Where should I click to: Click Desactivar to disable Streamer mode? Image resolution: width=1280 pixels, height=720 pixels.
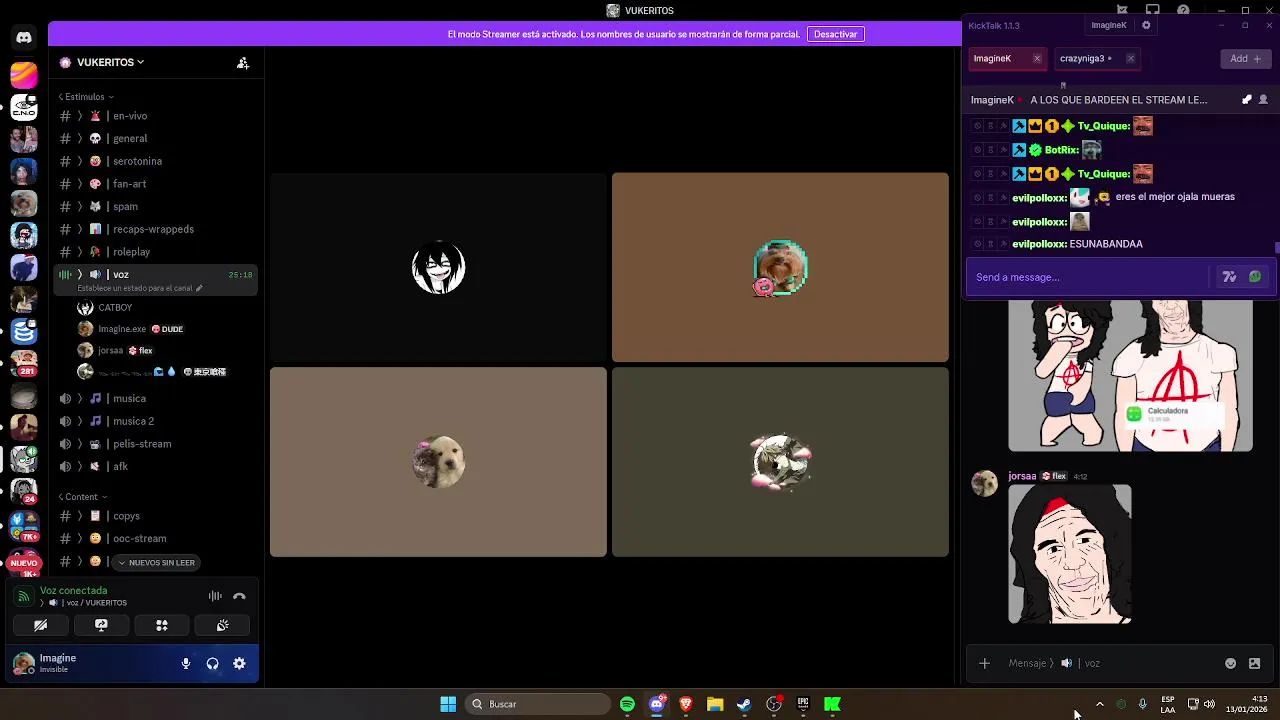click(x=835, y=34)
